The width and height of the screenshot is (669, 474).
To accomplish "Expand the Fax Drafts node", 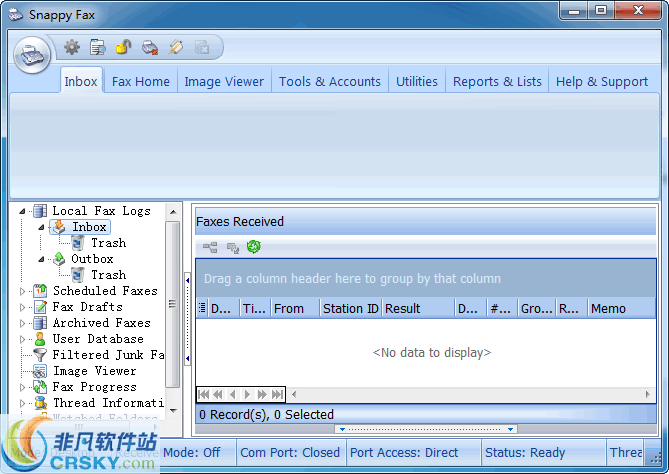I will point(22,307).
